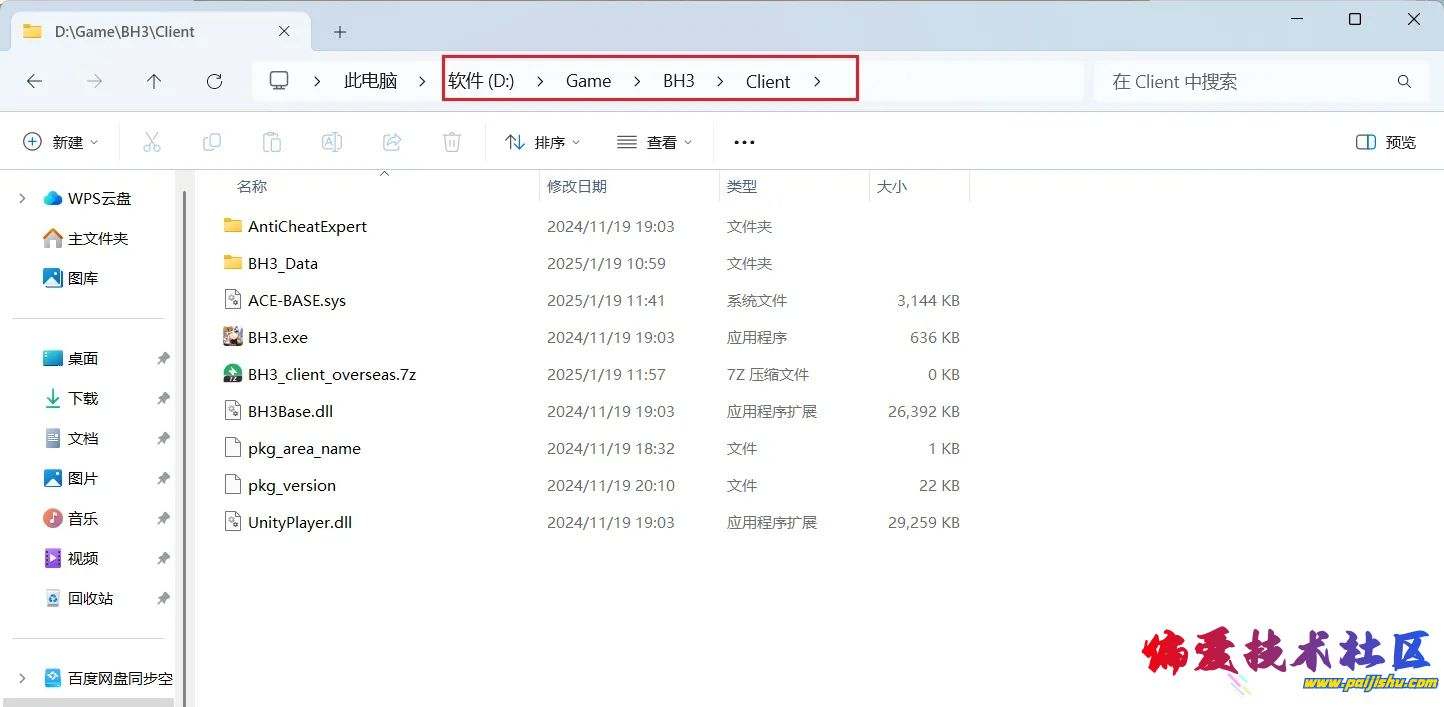This screenshot has height=707, width=1444.
Task: Select the pkg_version file icon
Action: point(233,485)
